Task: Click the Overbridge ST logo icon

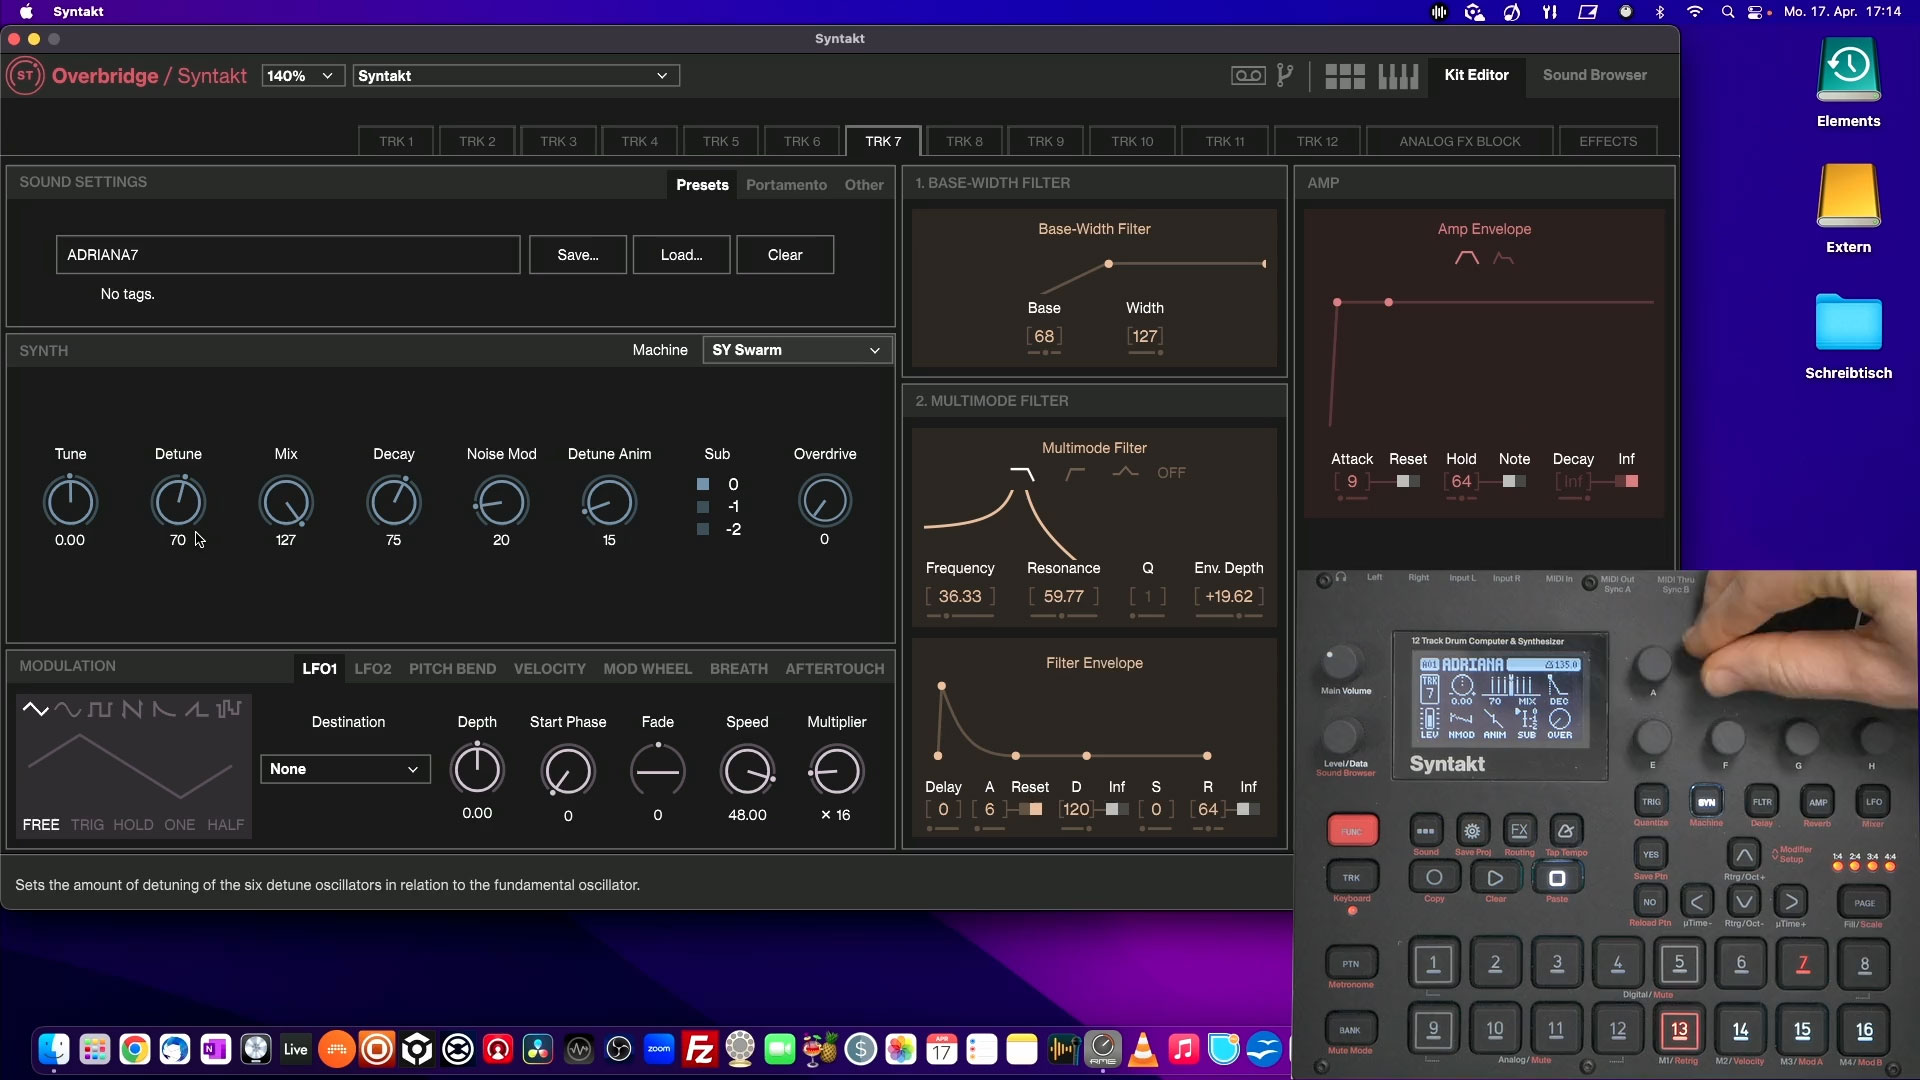Action: tap(25, 76)
